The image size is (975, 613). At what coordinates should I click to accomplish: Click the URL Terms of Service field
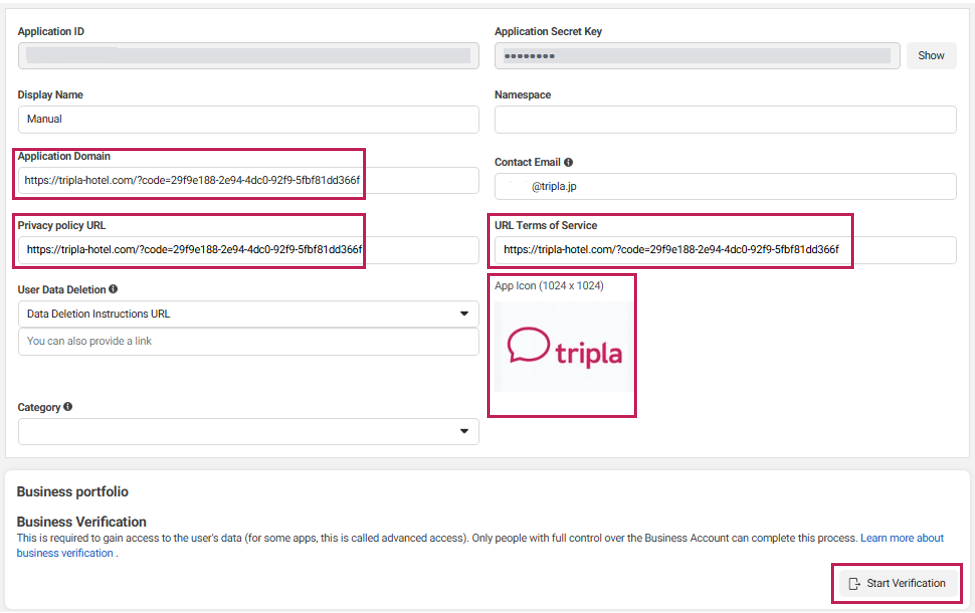tap(725, 250)
